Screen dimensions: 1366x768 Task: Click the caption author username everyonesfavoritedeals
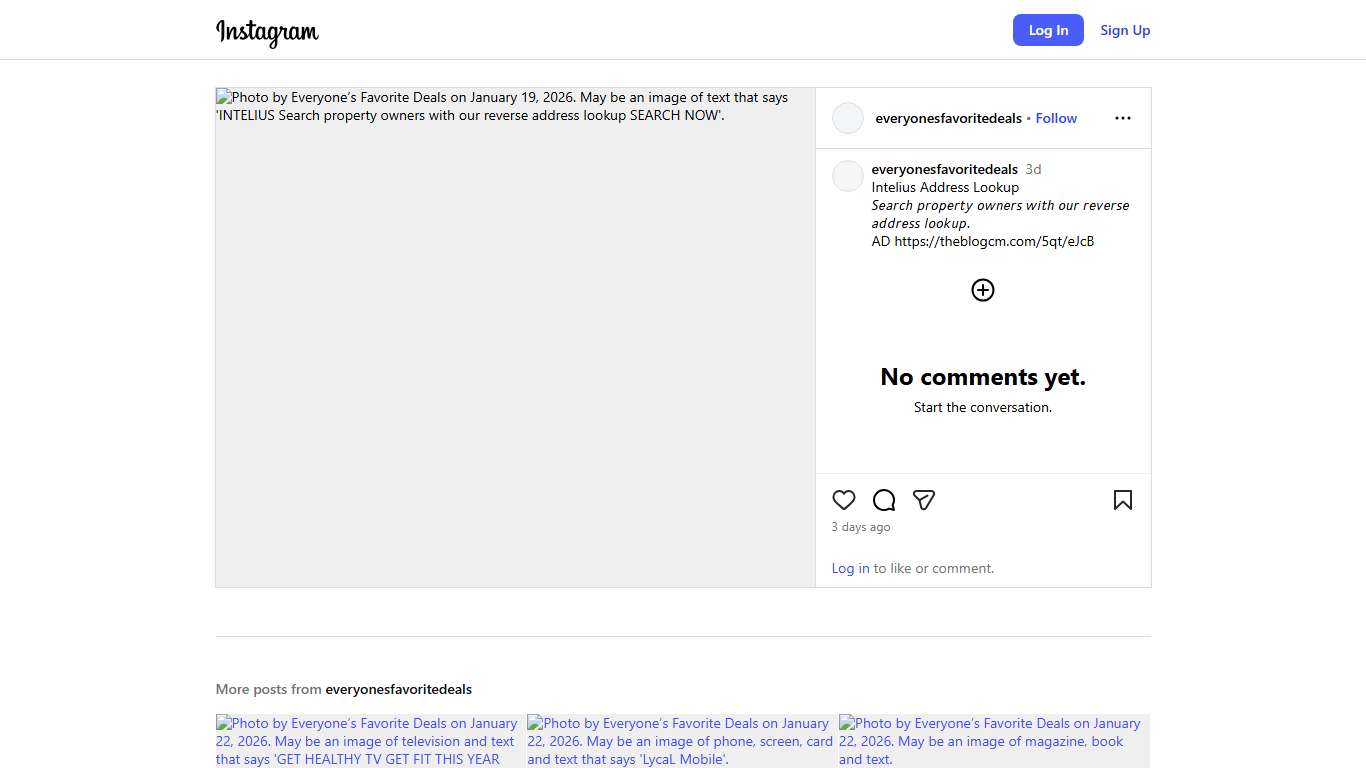(x=944, y=169)
